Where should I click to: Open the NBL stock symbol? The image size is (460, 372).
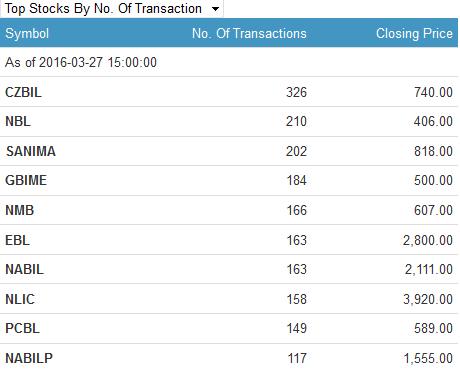[18, 121]
